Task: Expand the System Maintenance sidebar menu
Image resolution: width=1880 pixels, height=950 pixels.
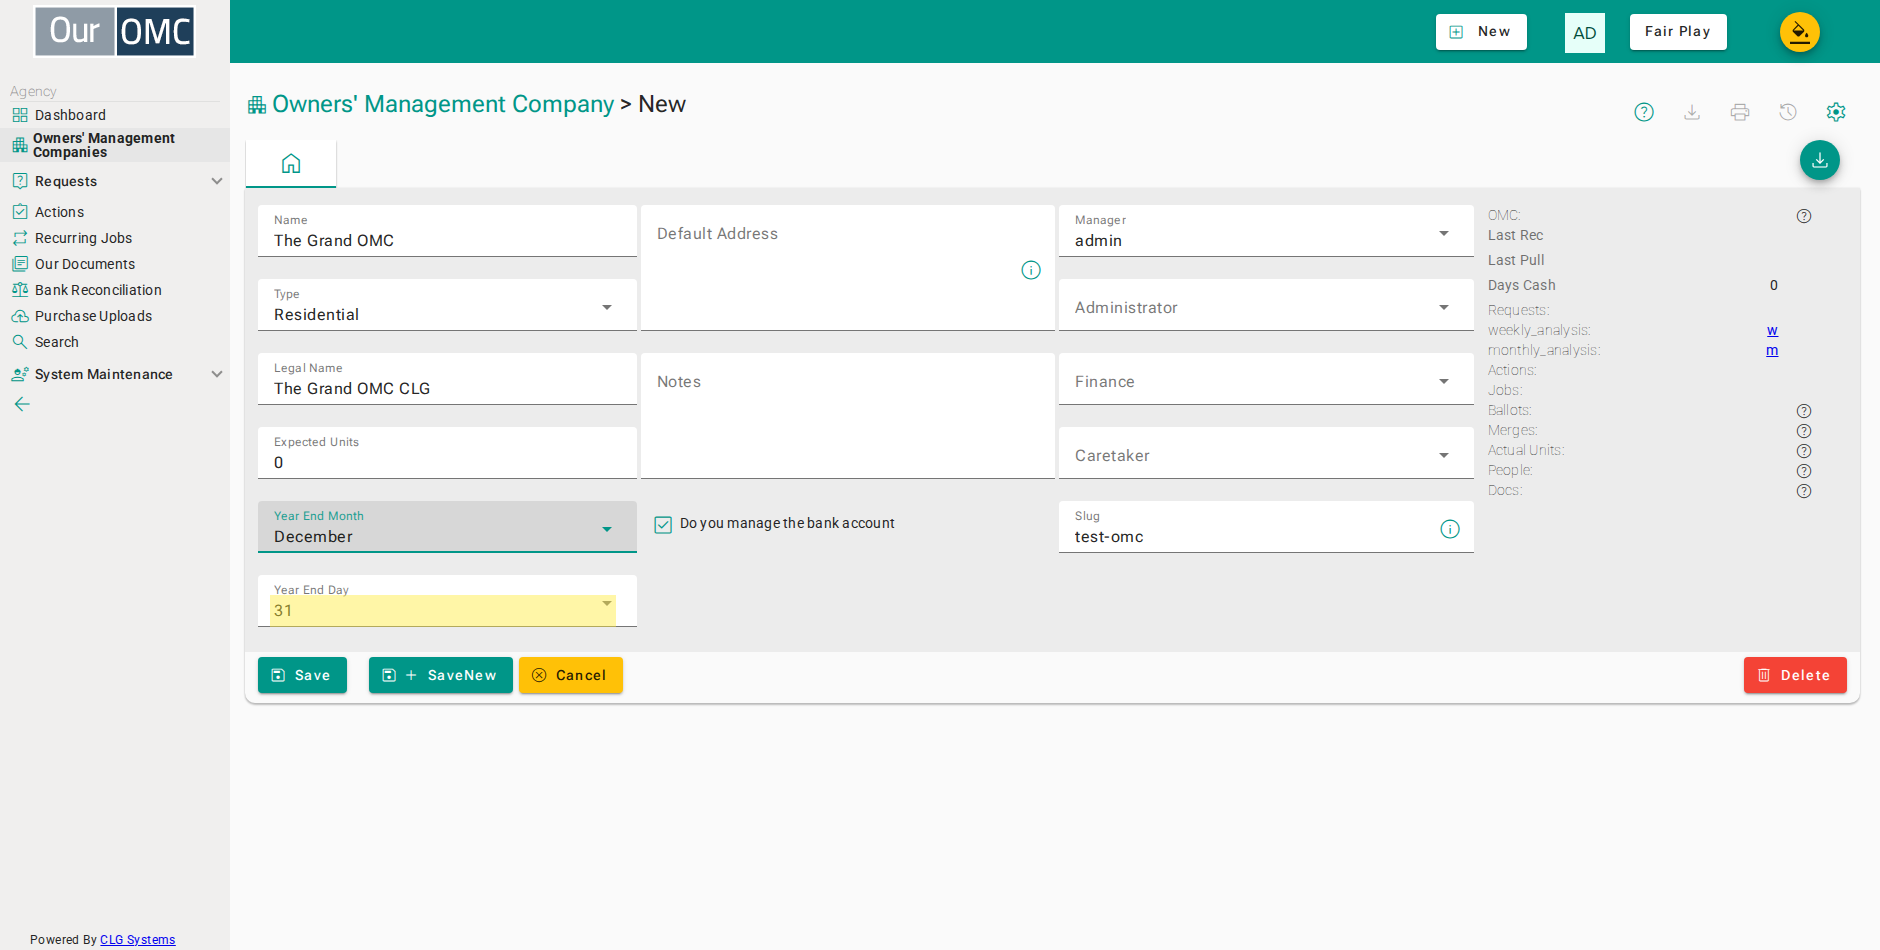Action: 115,374
